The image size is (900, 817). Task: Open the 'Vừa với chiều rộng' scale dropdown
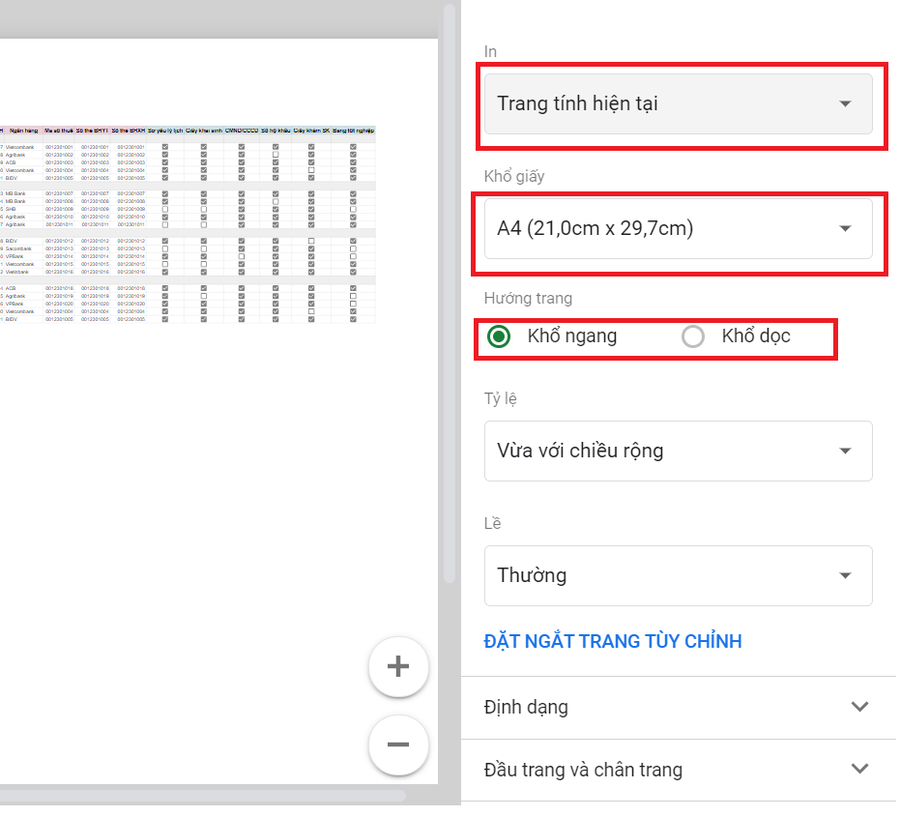(678, 451)
